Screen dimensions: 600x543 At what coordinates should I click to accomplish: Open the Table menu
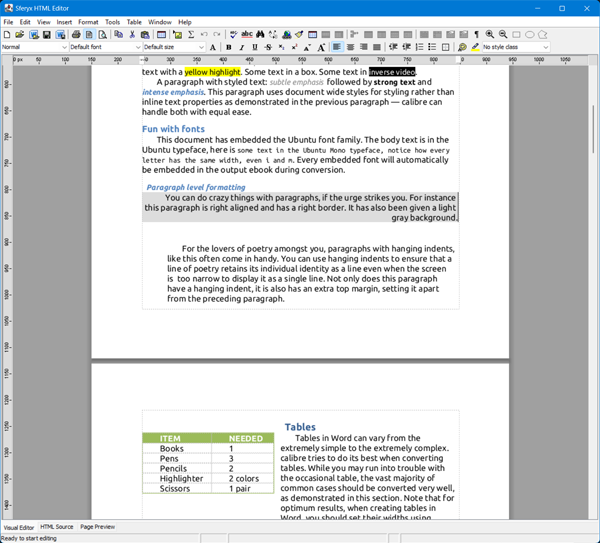134,22
